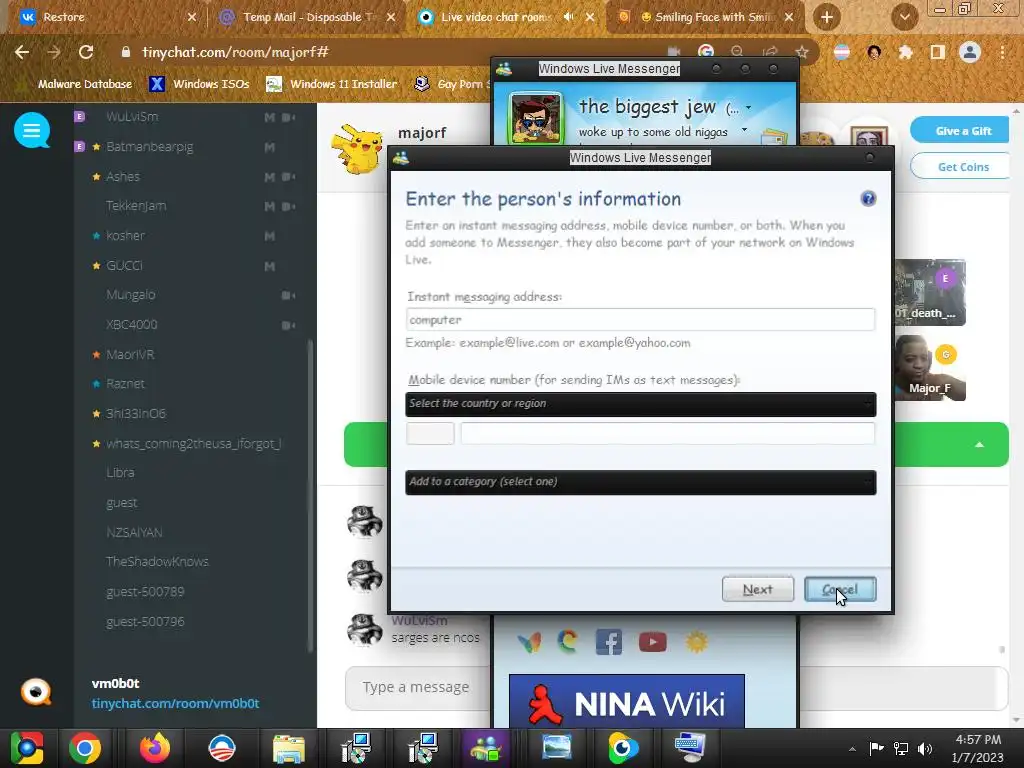The image size is (1024, 768).
Task: Open tinychat.com/room/vm0b0t link
Action: pos(175,703)
